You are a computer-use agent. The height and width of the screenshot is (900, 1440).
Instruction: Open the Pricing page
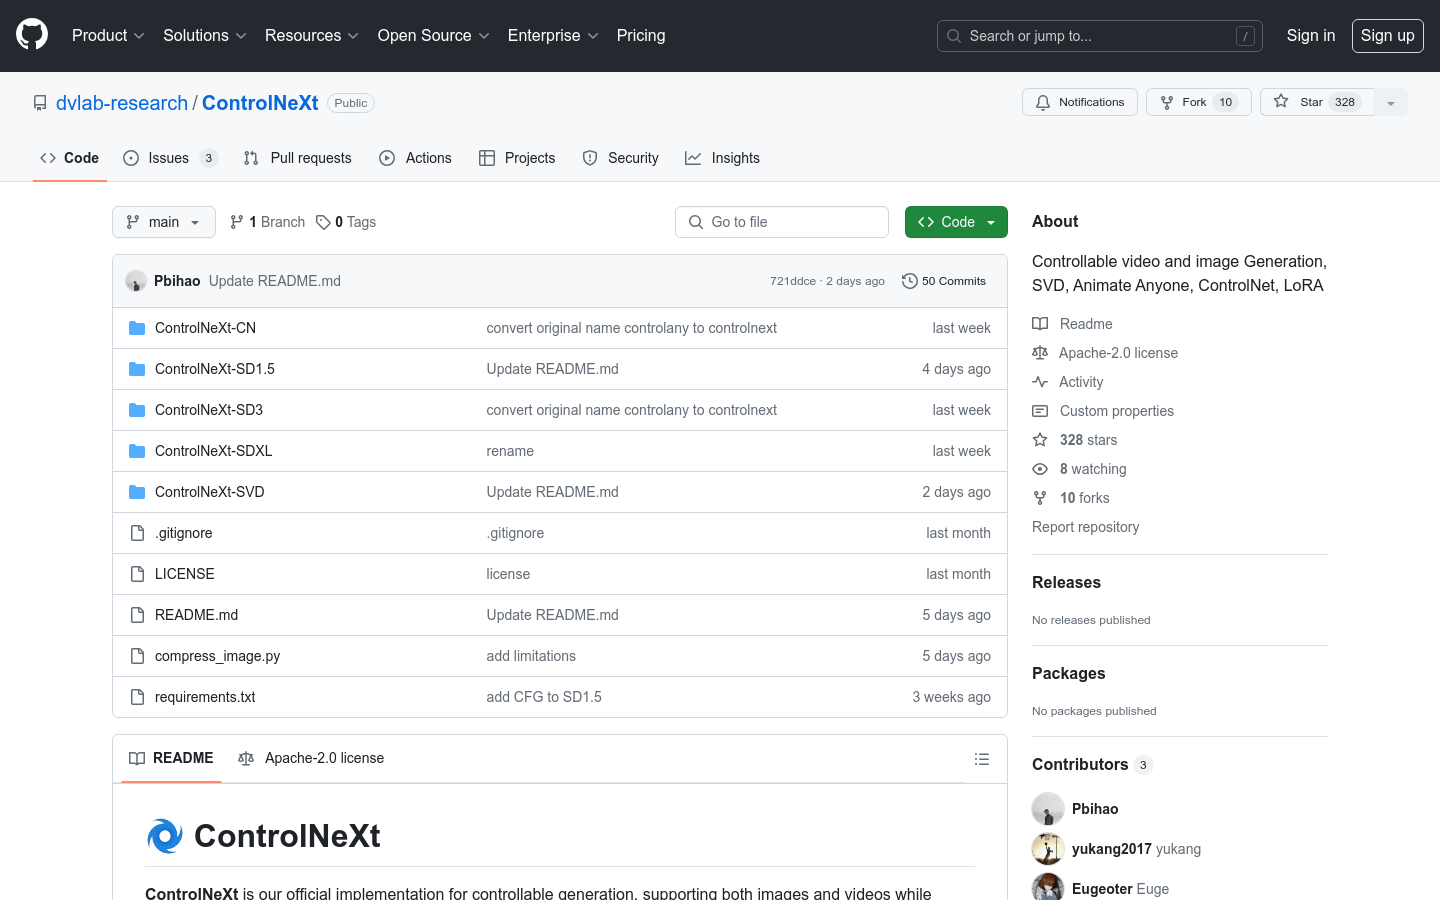[x=641, y=35]
